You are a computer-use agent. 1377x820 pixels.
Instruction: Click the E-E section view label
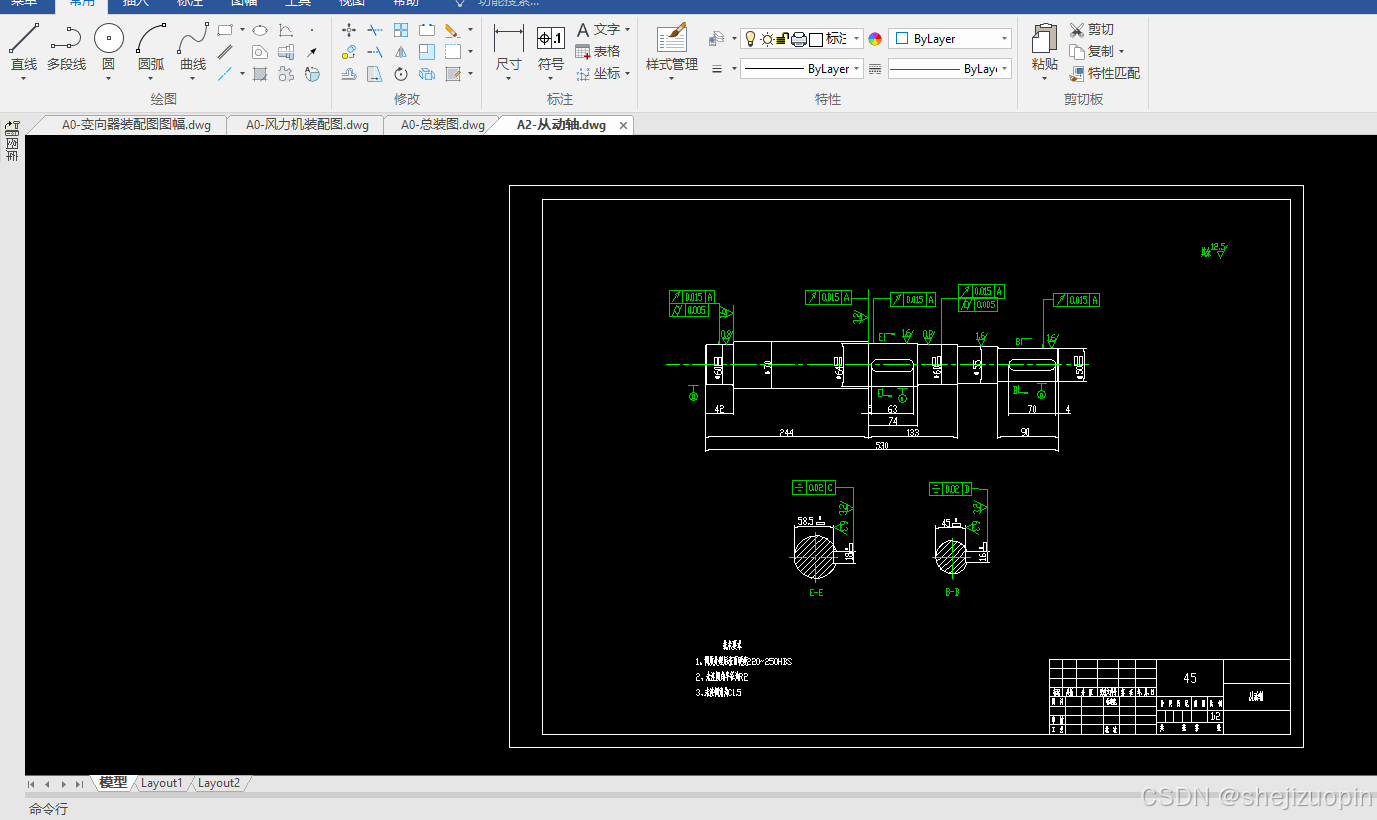click(x=816, y=593)
